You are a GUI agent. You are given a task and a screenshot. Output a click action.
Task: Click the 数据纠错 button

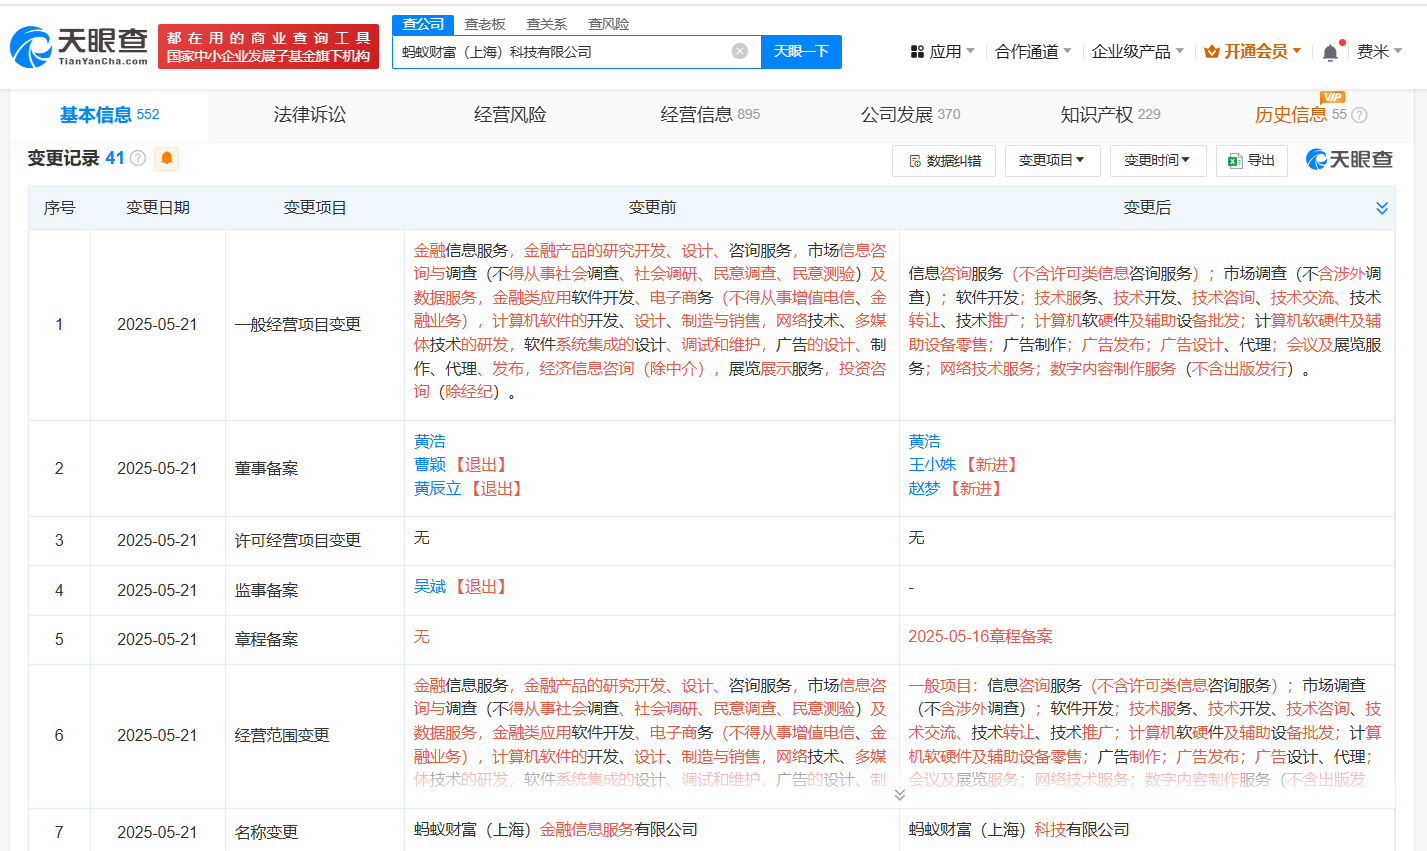(944, 160)
